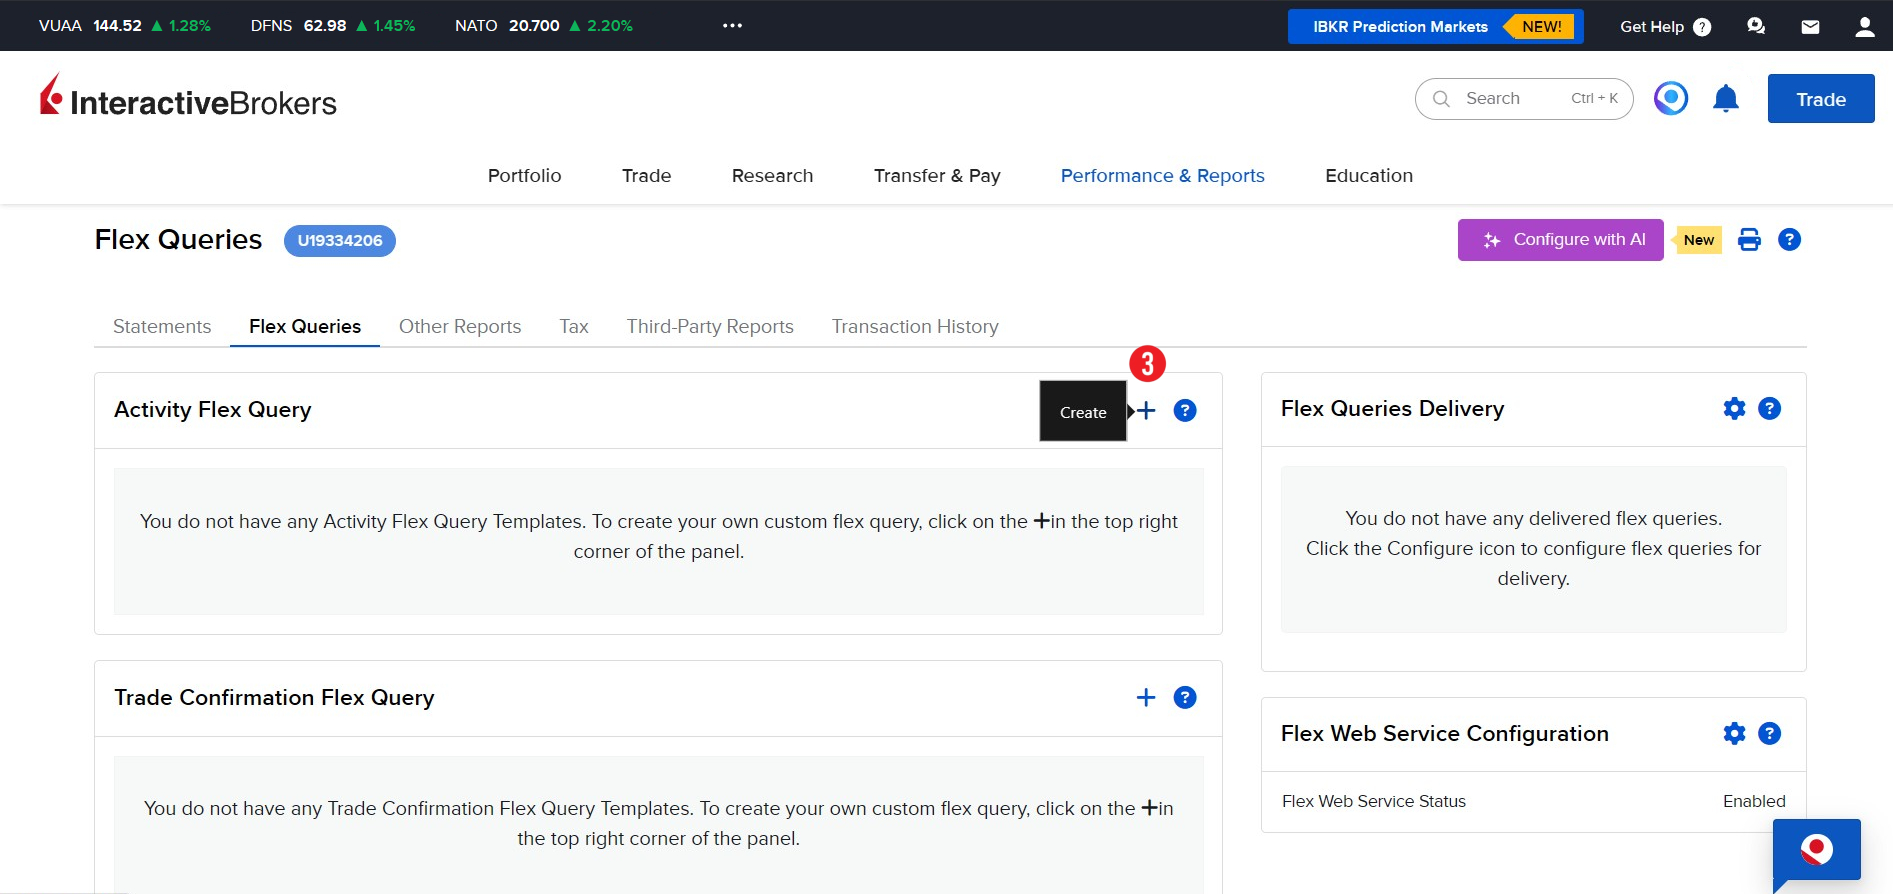
Task: Click the DFNS ticker quote
Action: (333, 26)
